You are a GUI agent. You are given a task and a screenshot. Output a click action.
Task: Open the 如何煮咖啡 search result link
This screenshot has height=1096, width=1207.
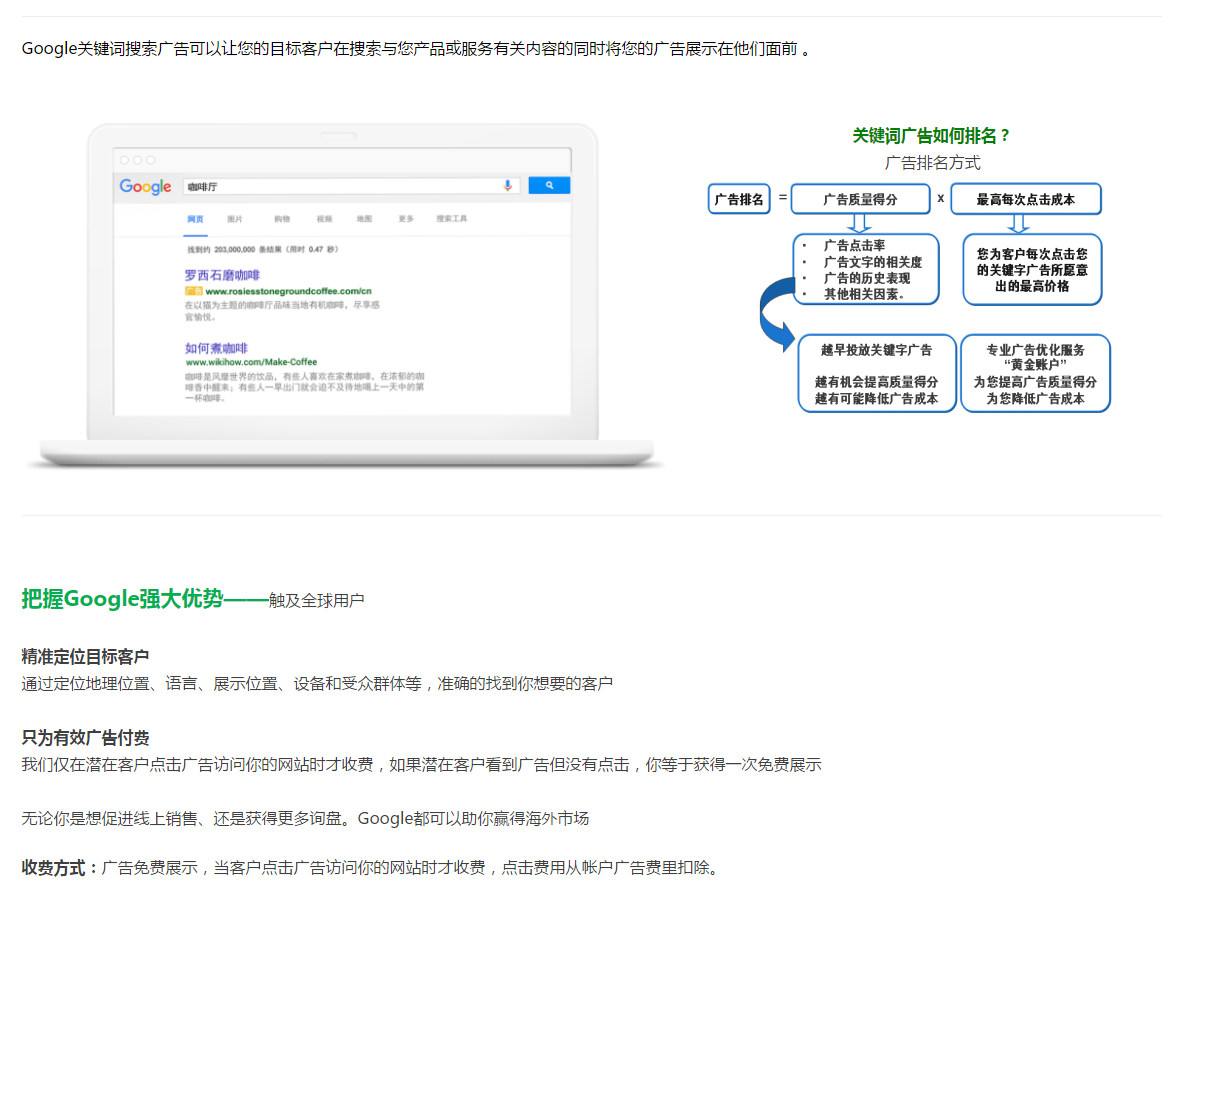(x=216, y=348)
